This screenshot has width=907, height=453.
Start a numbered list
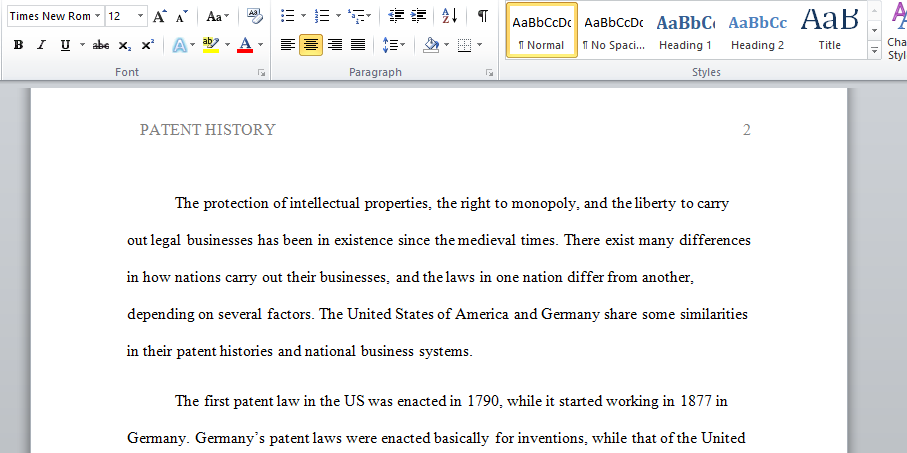coord(322,16)
